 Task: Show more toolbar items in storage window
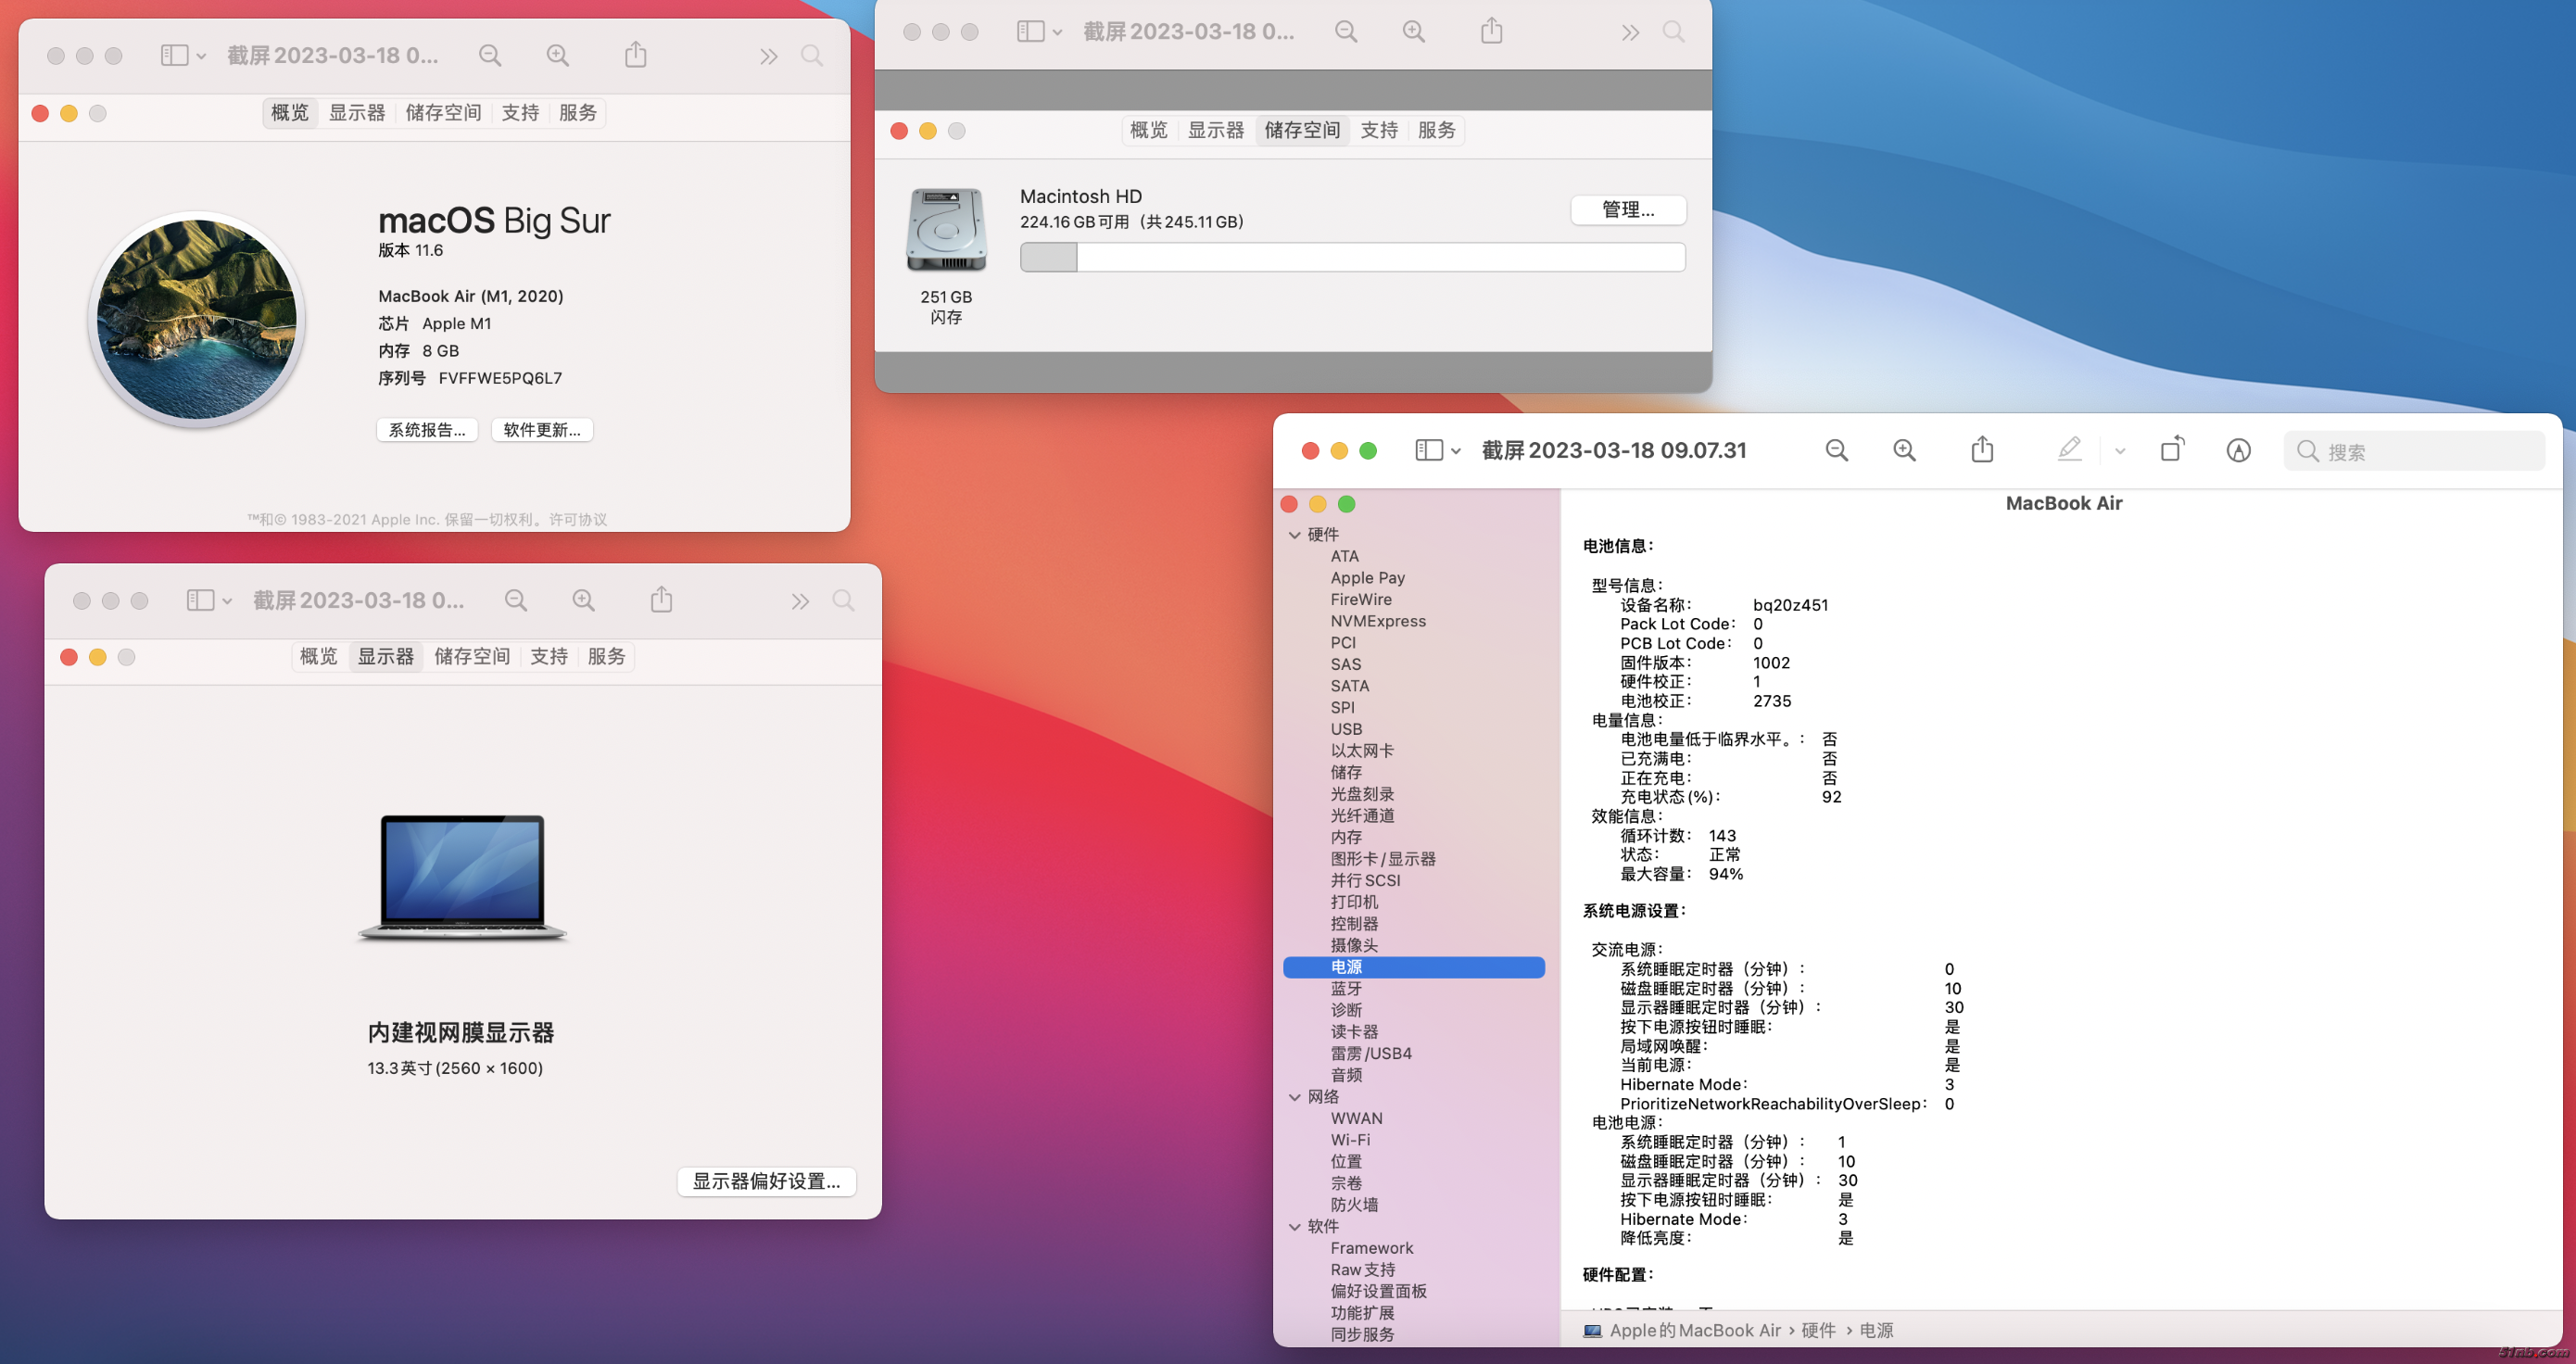point(1630,33)
